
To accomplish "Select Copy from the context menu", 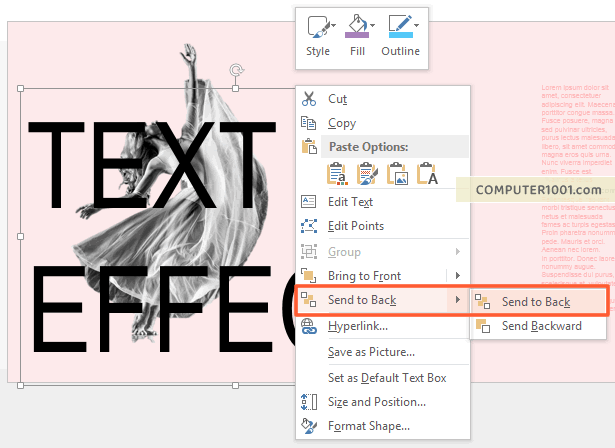I will 341,124.
